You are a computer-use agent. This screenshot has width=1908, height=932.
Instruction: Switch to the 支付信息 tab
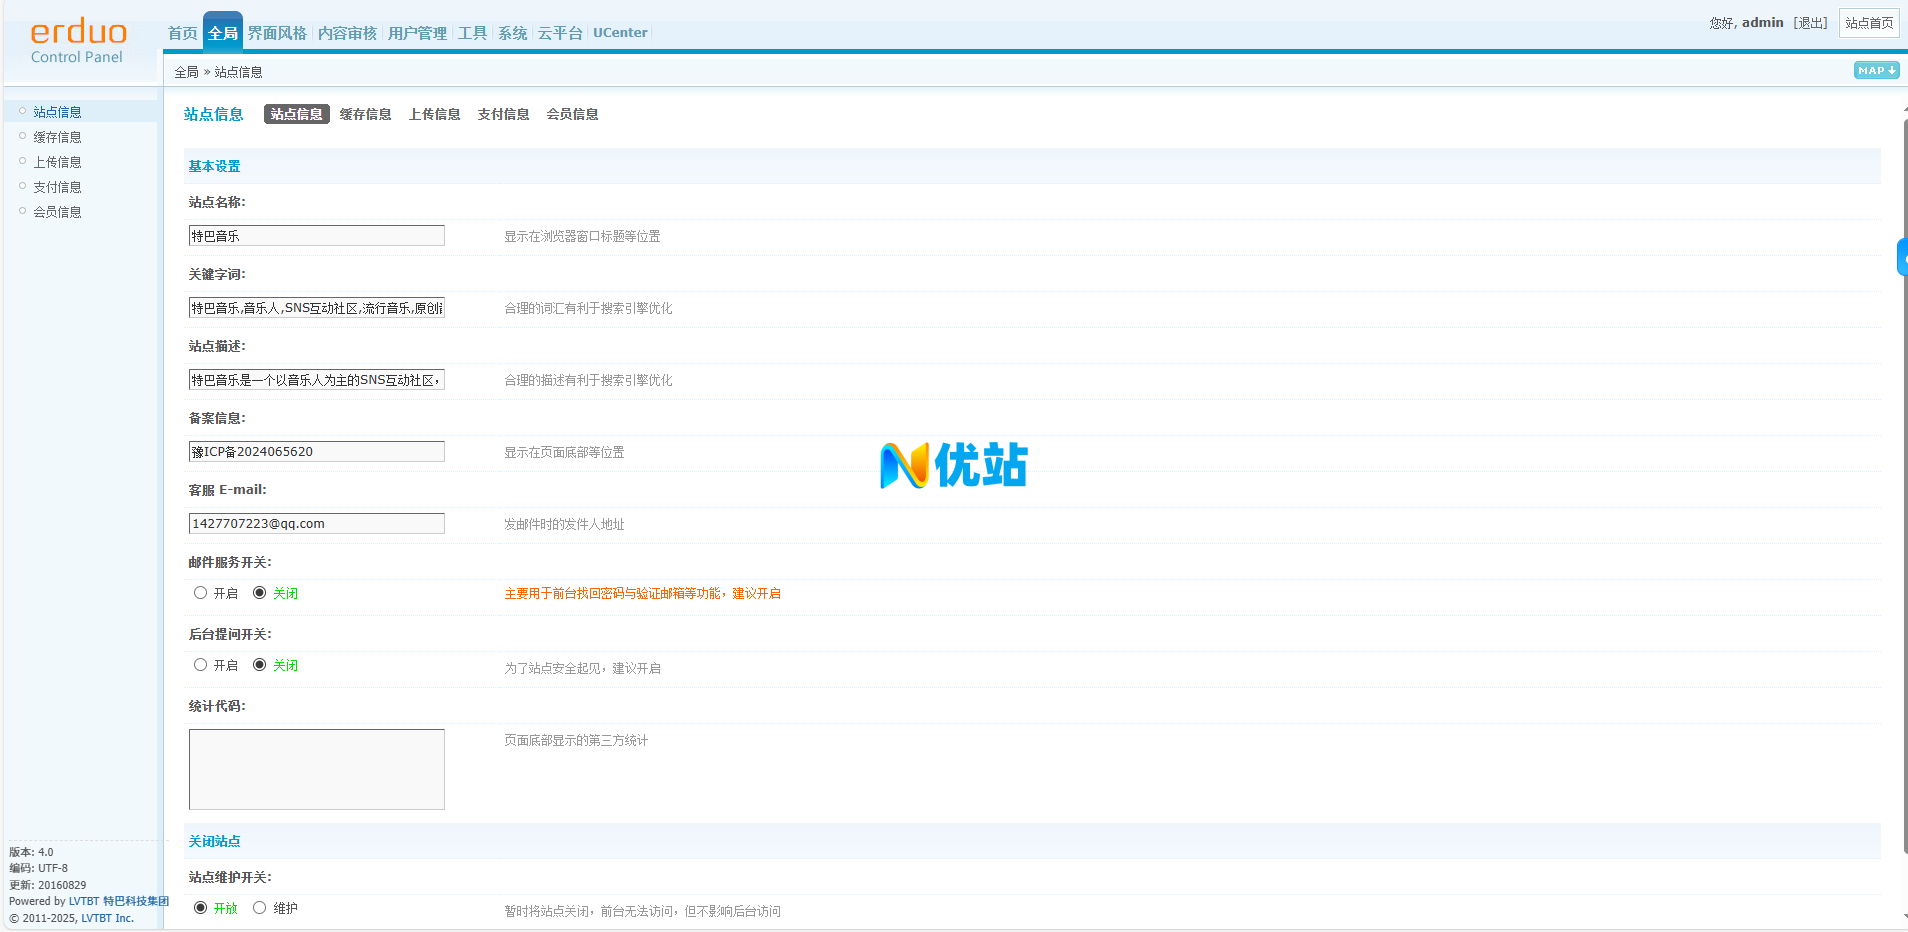tap(503, 114)
